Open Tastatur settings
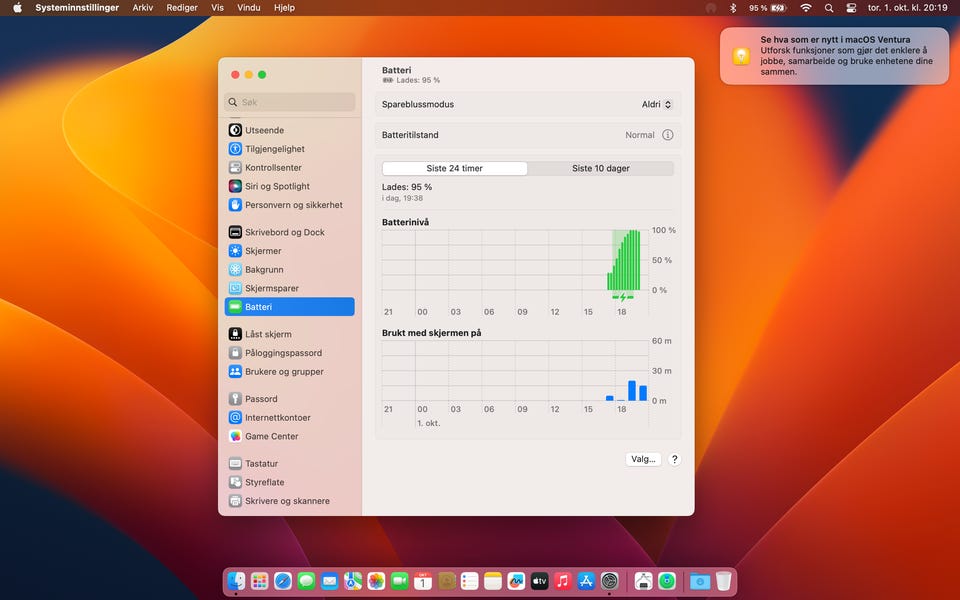The height and width of the screenshot is (600, 960). [290, 463]
